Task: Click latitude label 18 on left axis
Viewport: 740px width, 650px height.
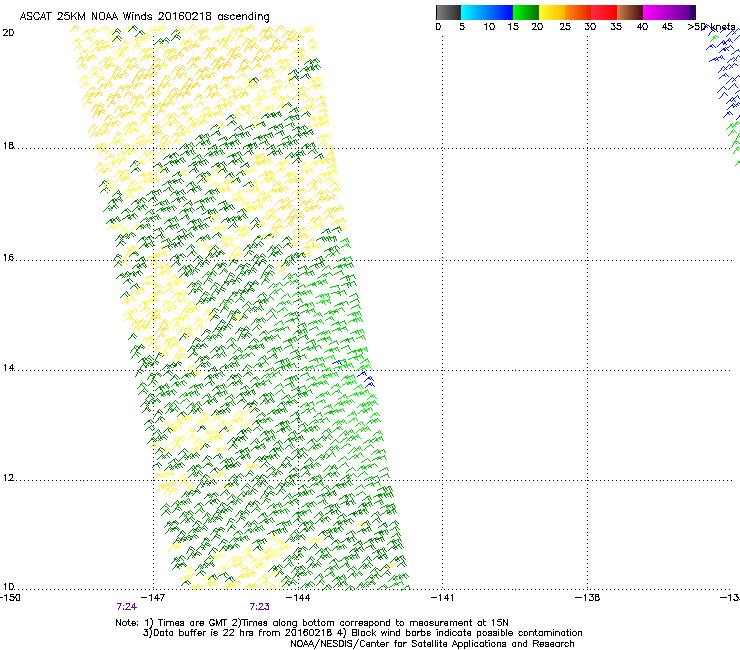Action: pos(8,145)
